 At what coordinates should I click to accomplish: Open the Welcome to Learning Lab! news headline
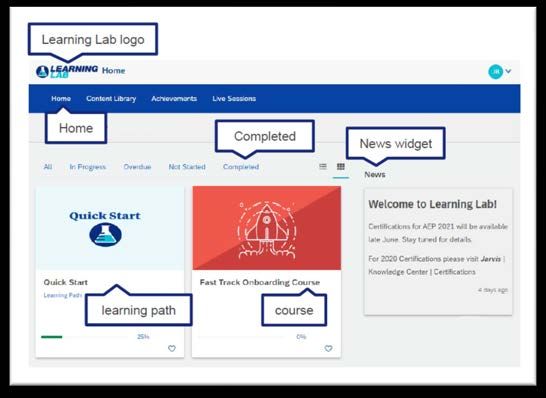coord(432,204)
